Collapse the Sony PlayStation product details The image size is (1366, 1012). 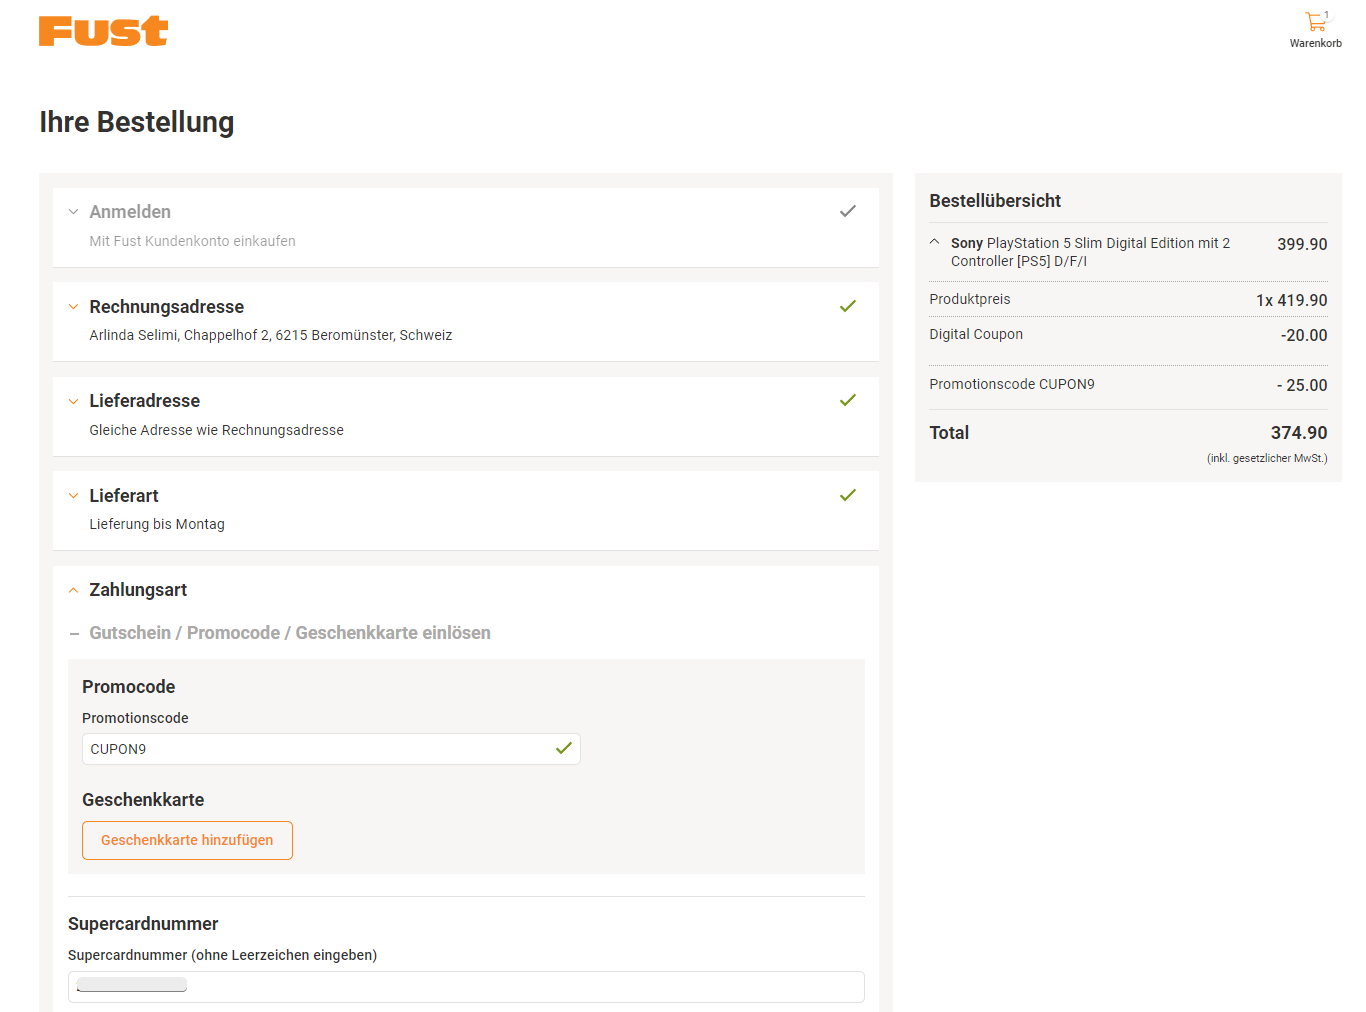click(x=934, y=242)
